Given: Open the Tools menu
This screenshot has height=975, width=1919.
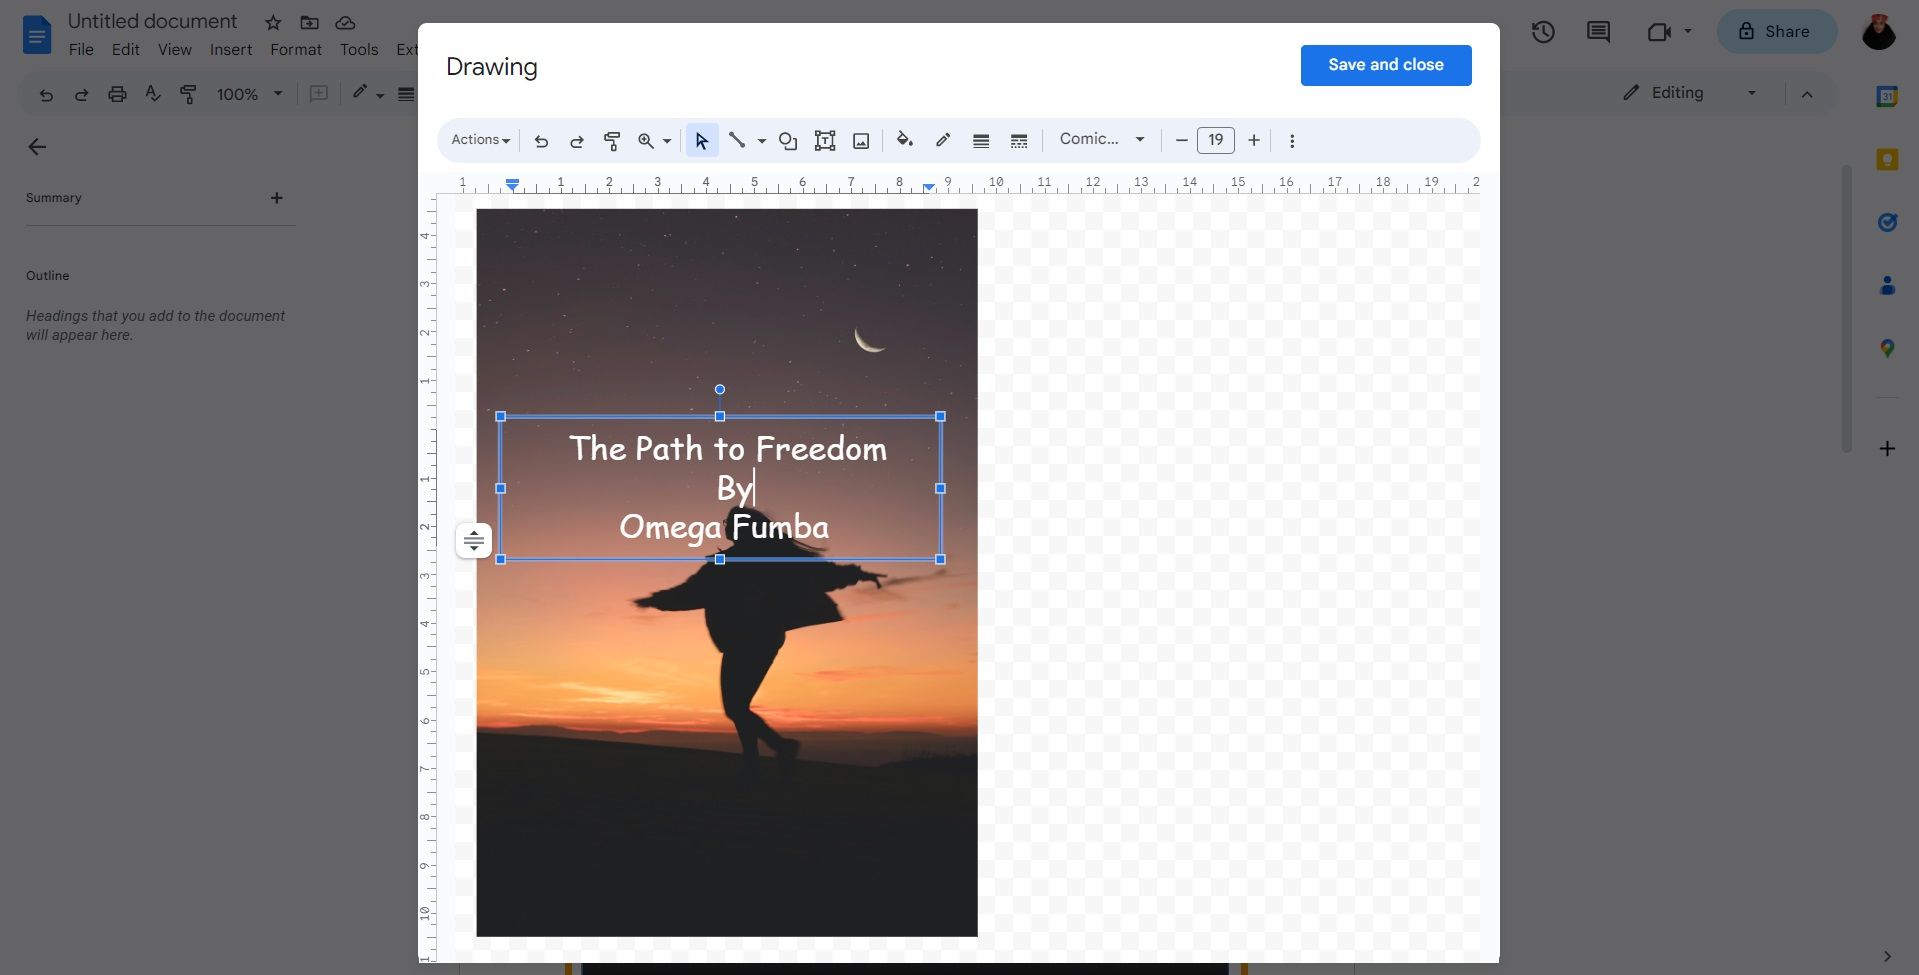Looking at the screenshot, I should click(x=358, y=49).
